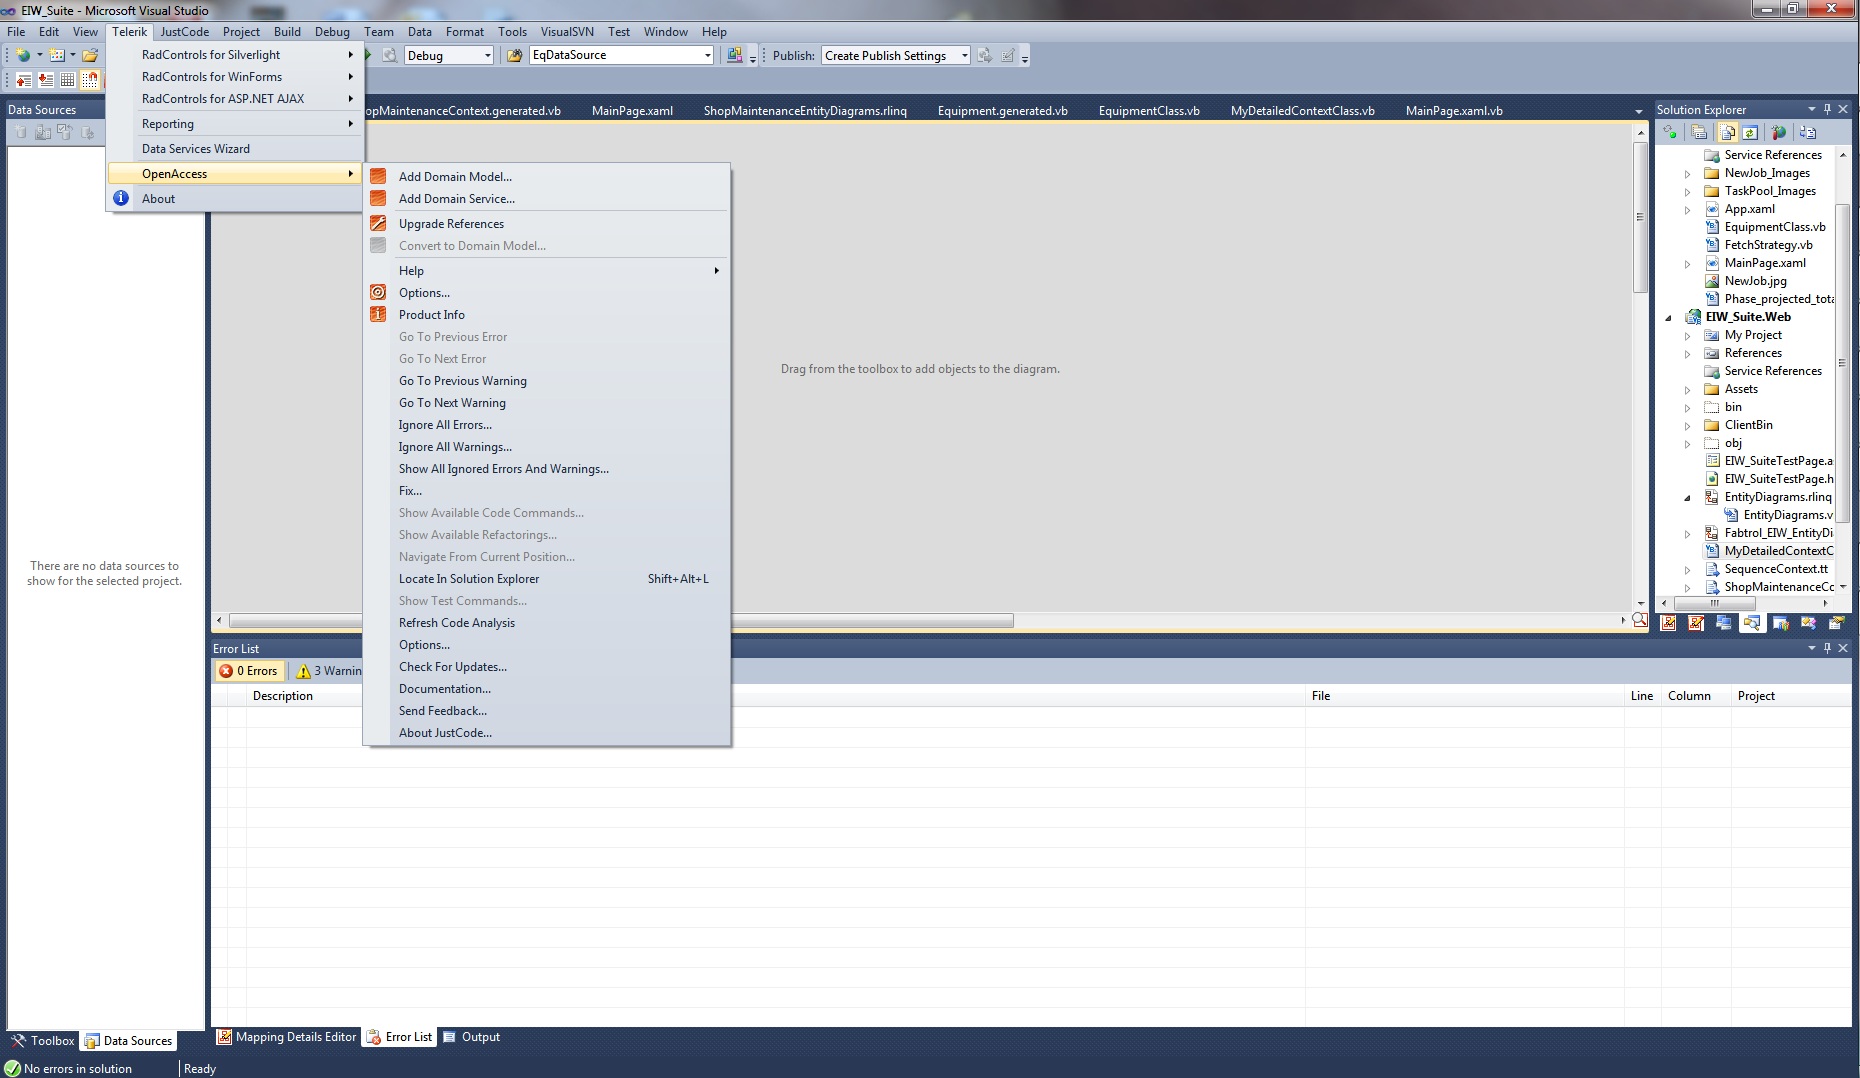
Task: Click Solution Explorer horizontal scrollbar thumb
Action: pyautogui.click(x=1714, y=603)
